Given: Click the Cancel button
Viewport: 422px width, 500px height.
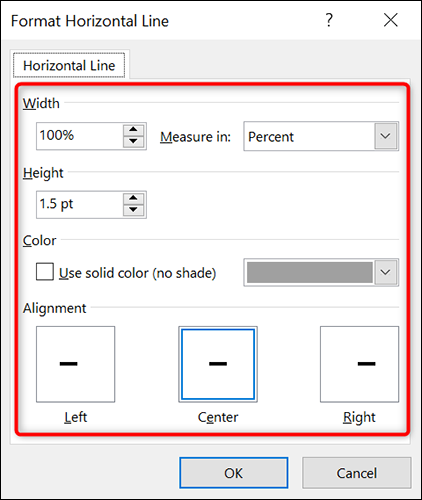Looking at the screenshot, I should click(357, 473).
